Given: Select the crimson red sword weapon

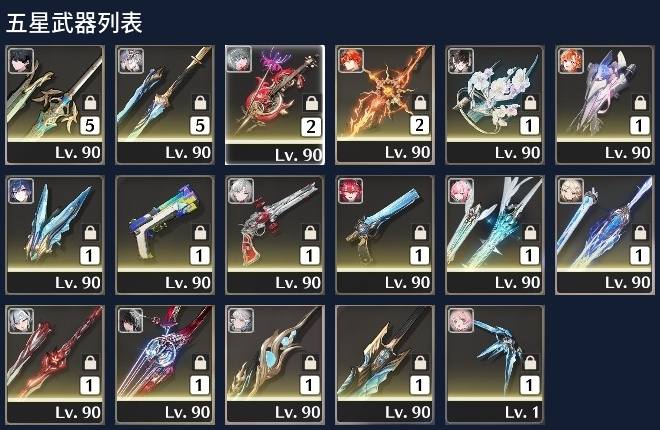Looking at the screenshot, I should pos(55,365).
